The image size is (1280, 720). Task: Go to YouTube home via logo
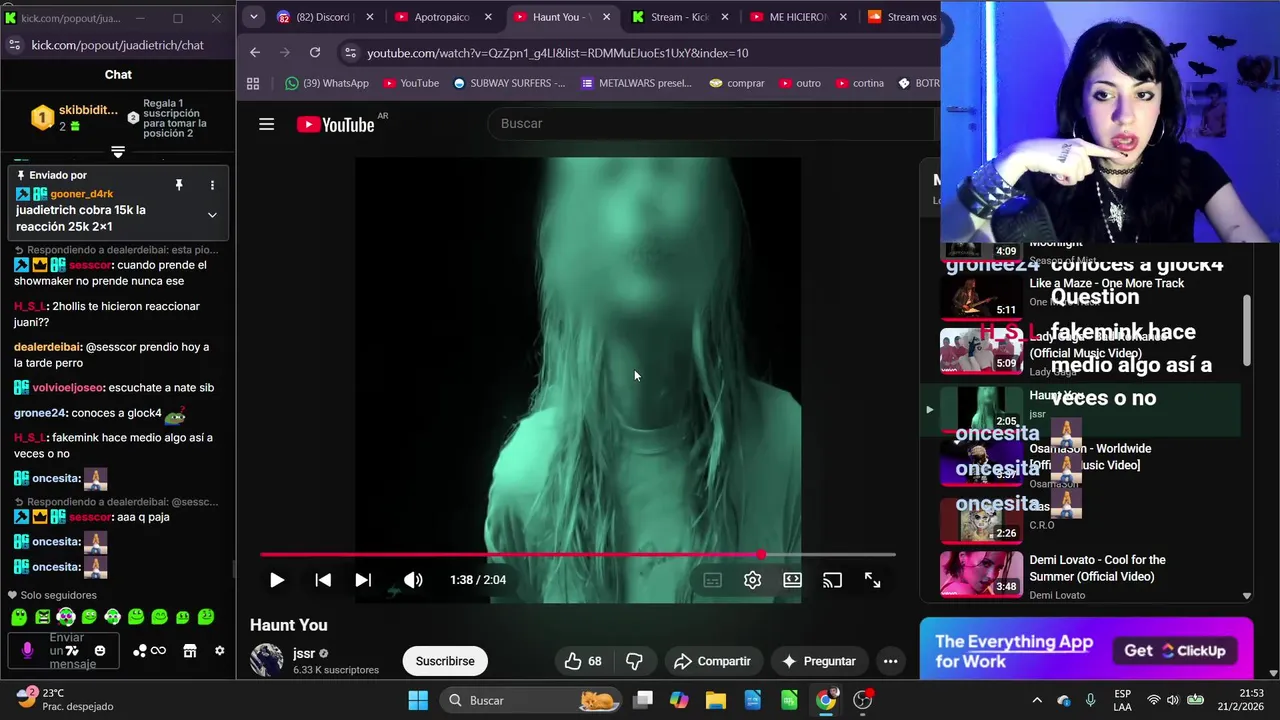[x=335, y=124]
